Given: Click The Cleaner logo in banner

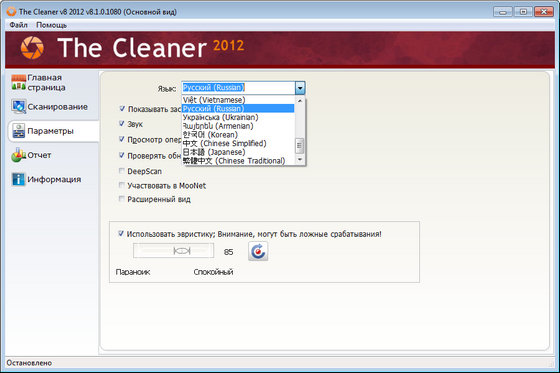Looking at the screenshot, I should (x=32, y=48).
